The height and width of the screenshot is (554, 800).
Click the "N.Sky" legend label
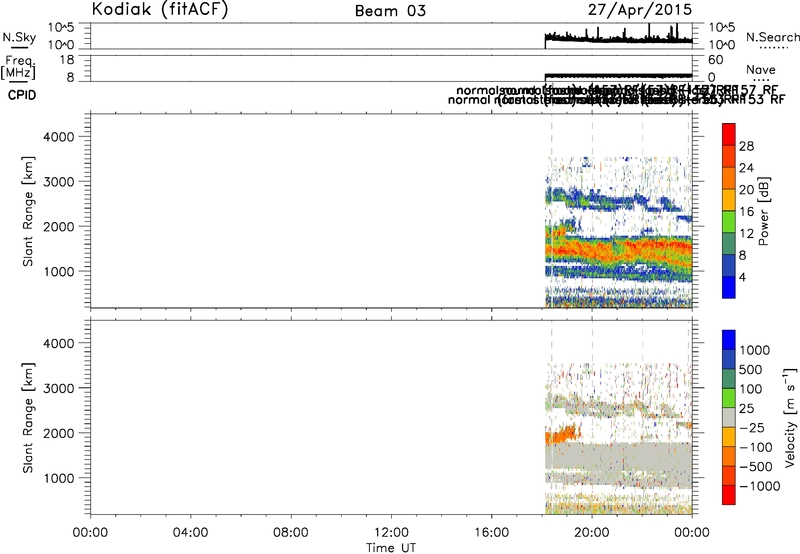pos(19,37)
